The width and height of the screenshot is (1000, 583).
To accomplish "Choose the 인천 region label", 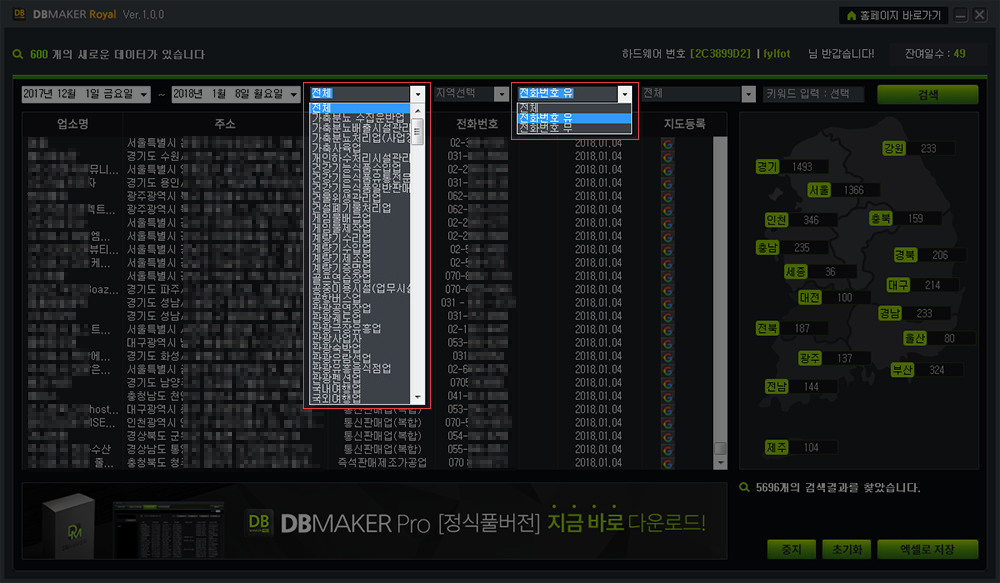I will (776, 220).
